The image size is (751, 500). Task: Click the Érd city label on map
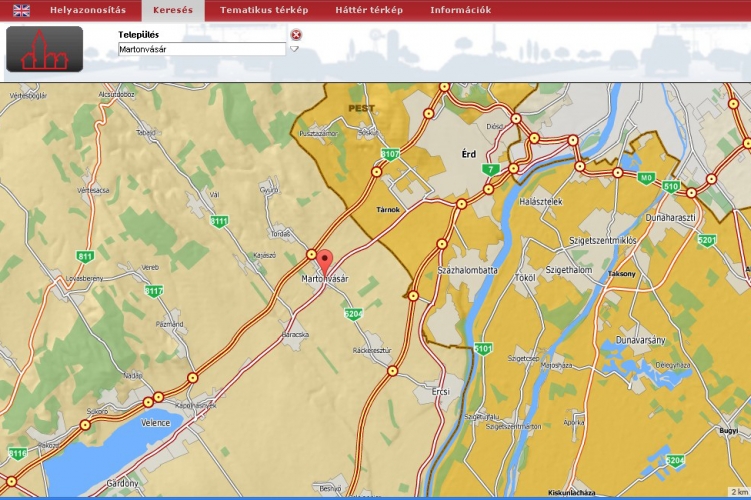[x=469, y=154]
